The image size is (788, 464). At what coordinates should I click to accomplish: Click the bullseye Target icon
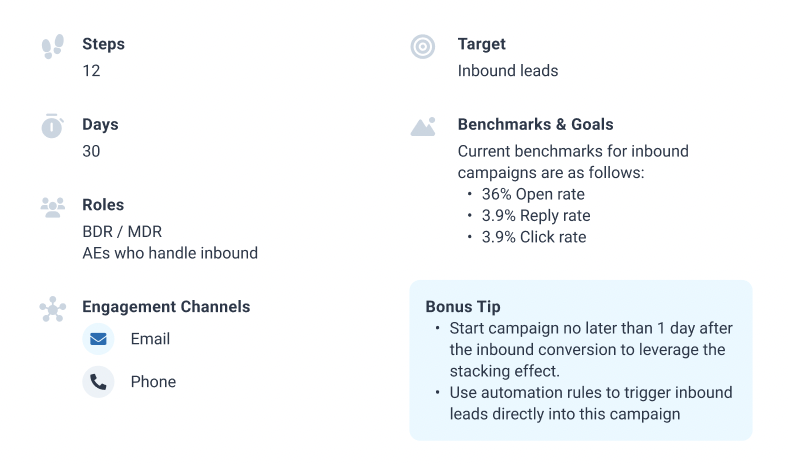pos(423,47)
